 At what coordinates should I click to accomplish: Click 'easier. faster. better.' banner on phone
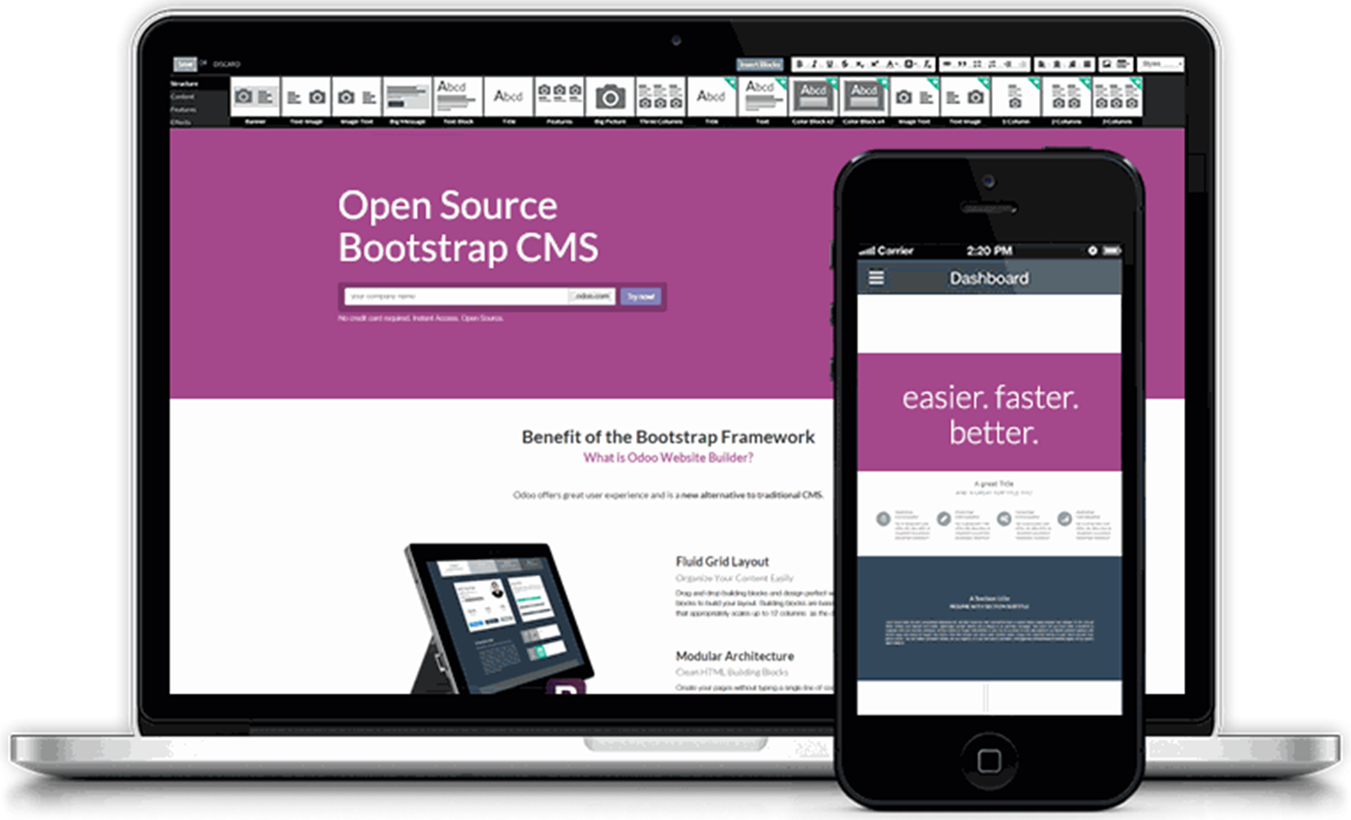[x=989, y=414]
